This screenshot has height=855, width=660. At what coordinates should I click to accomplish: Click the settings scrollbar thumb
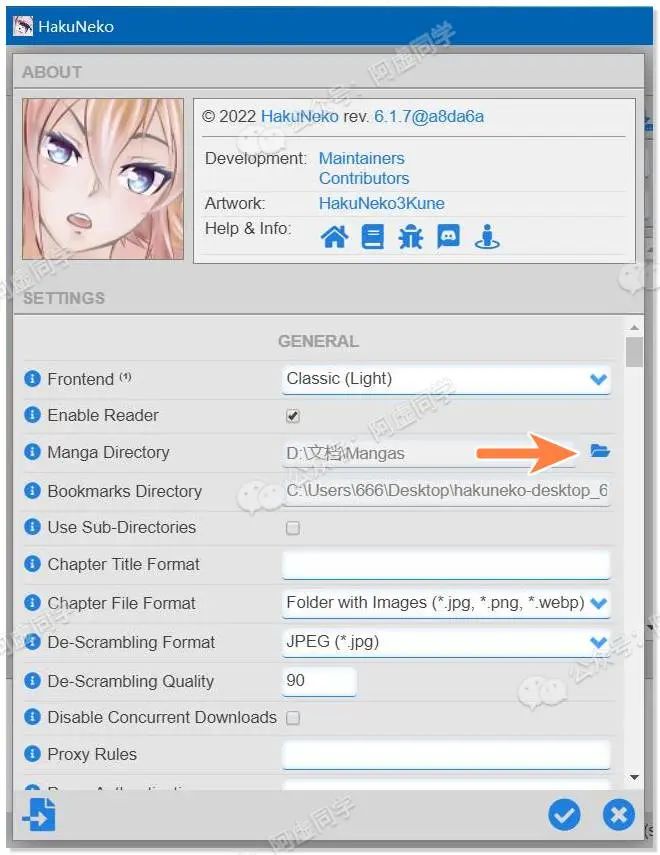(x=634, y=352)
